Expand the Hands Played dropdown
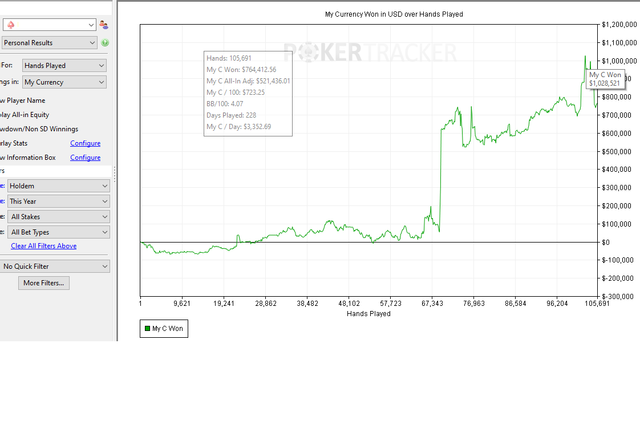 point(64,66)
